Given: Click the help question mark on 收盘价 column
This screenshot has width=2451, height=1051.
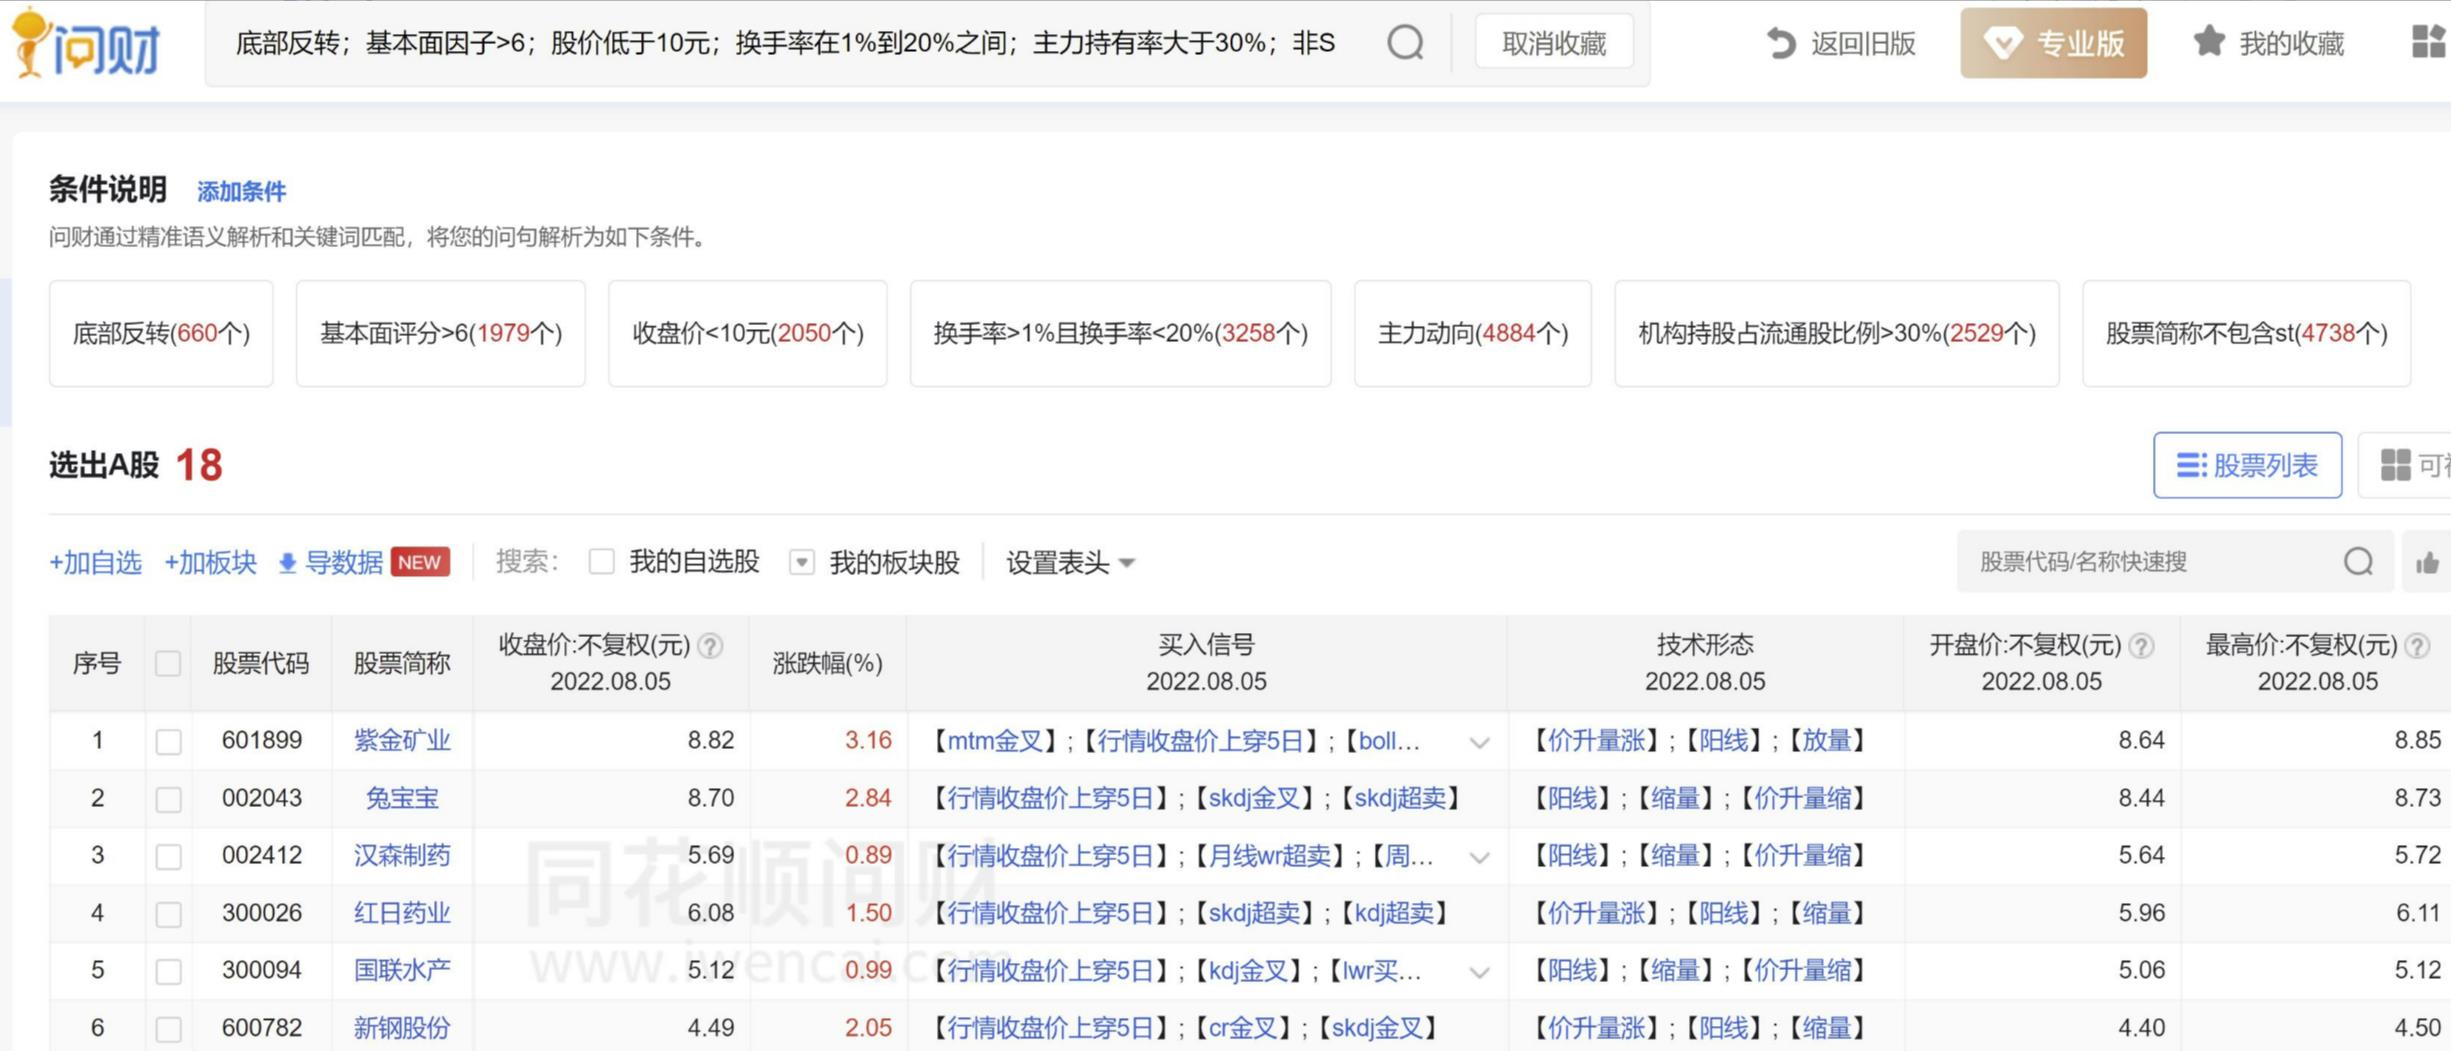Looking at the screenshot, I should [712, 645].
